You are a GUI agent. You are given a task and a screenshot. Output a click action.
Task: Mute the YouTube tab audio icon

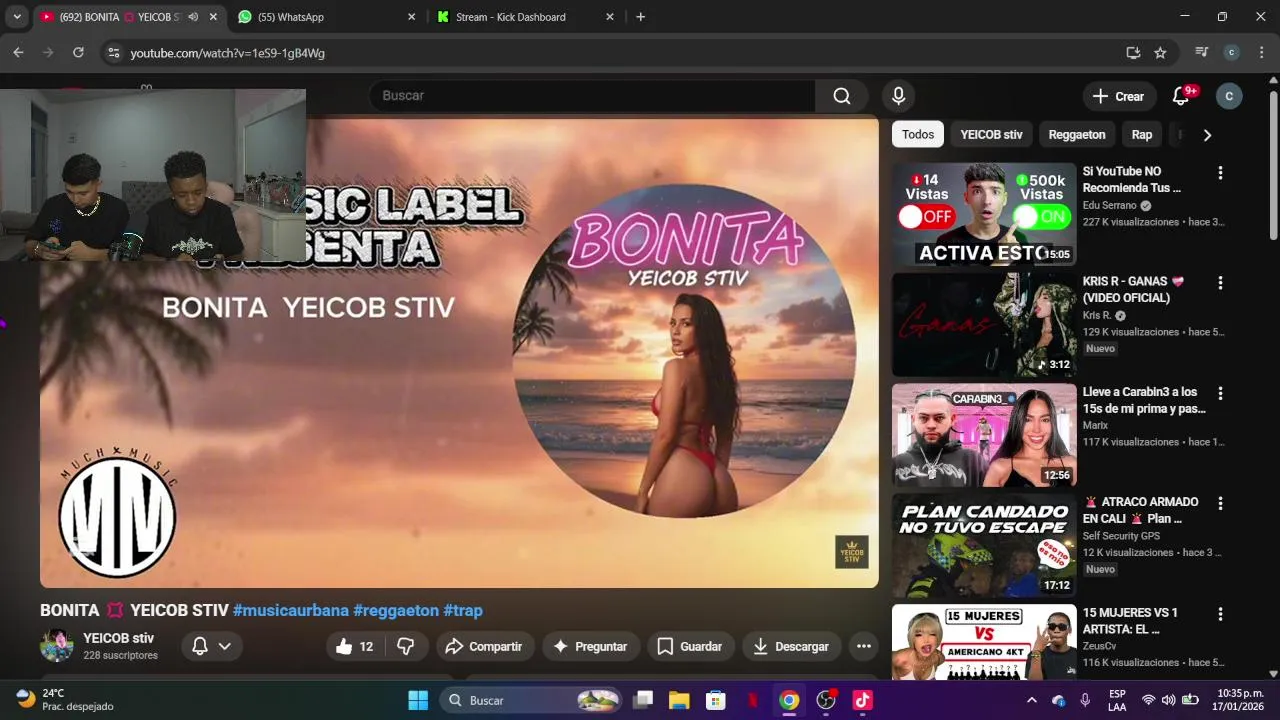193,17
